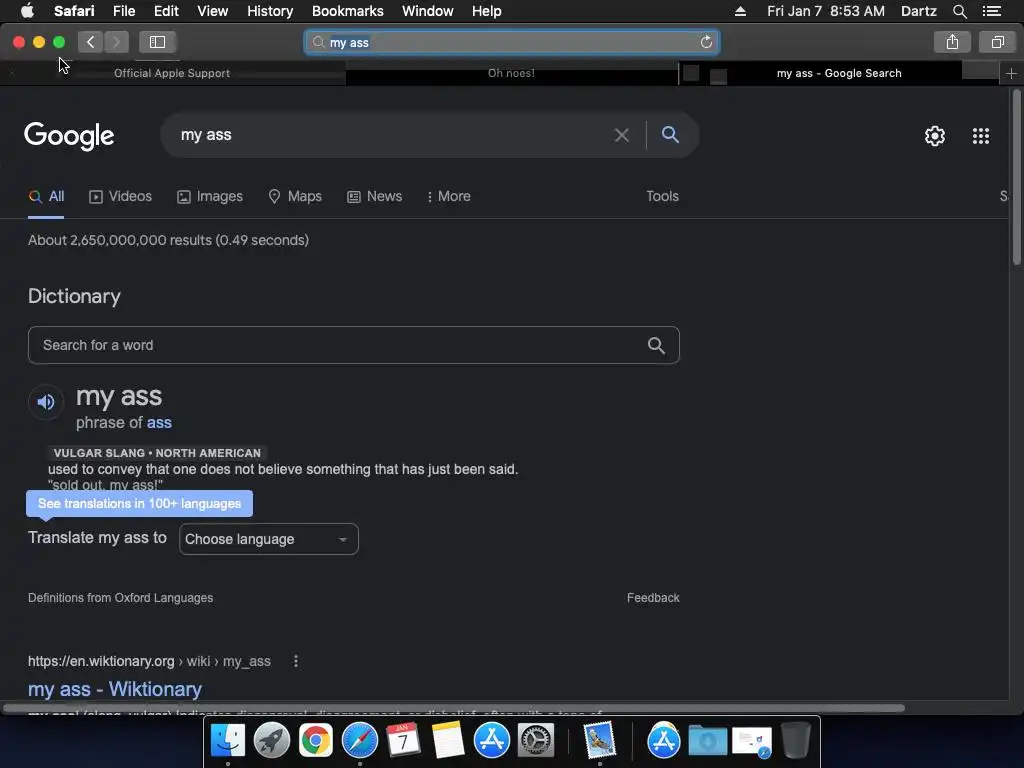Submit search with Google magnifier icon
Viewport: 1024px width, 768px height.
(x=670, y=135)
